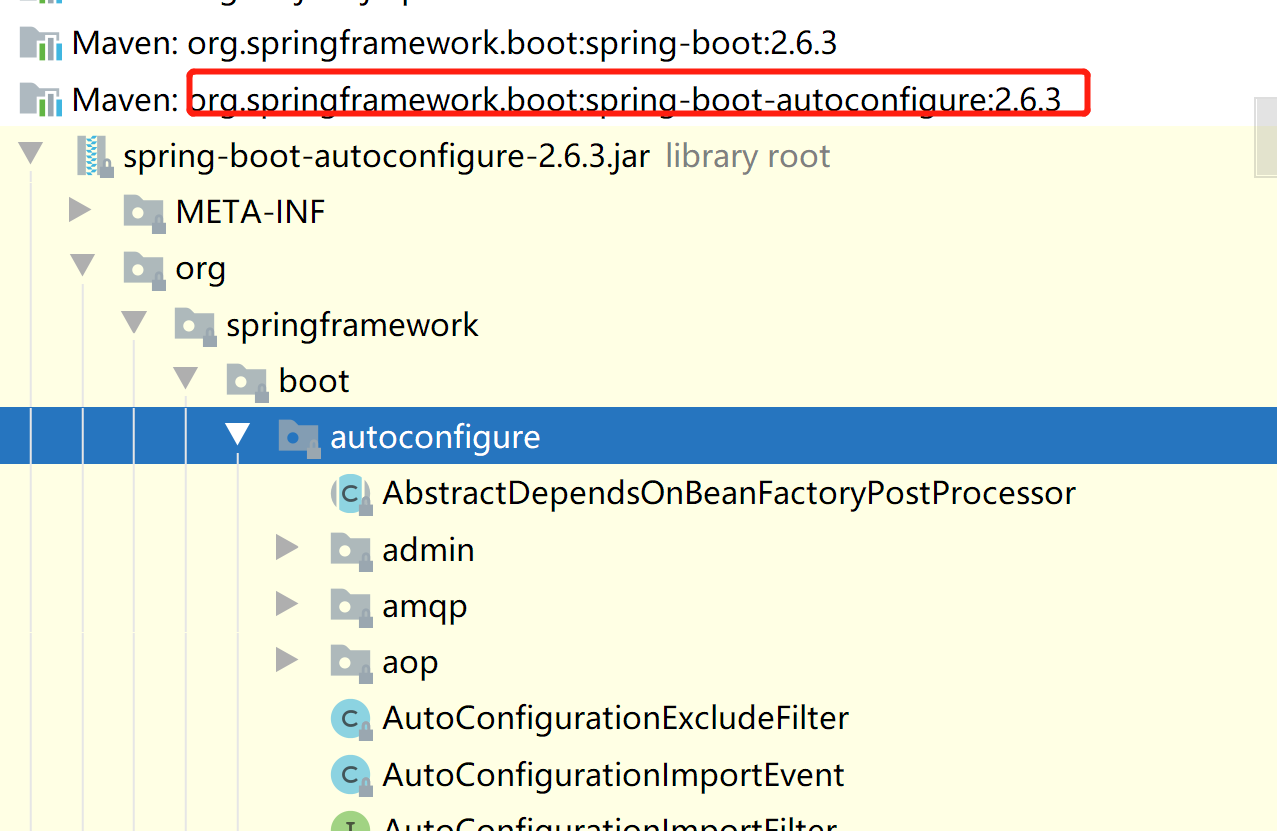Click the AbstractDependsOnBeanFactoryPostProcessor abstract class icon
Viewport: 1277px width, 831px height.
pos(351,493)
